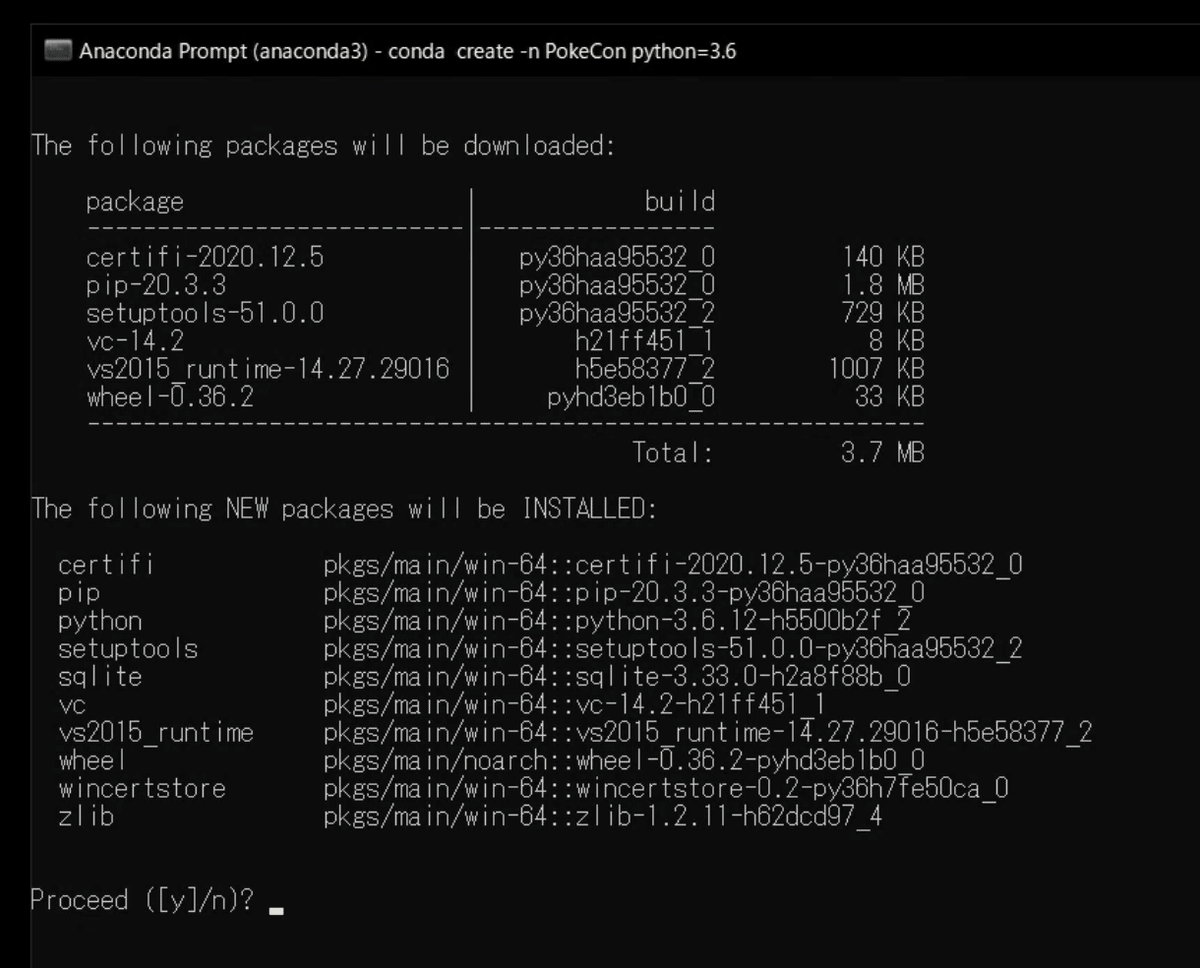Screen dimensions: 1200x968
Task: Click the '1.8 MB' size value
Action: tap(884, 286)
